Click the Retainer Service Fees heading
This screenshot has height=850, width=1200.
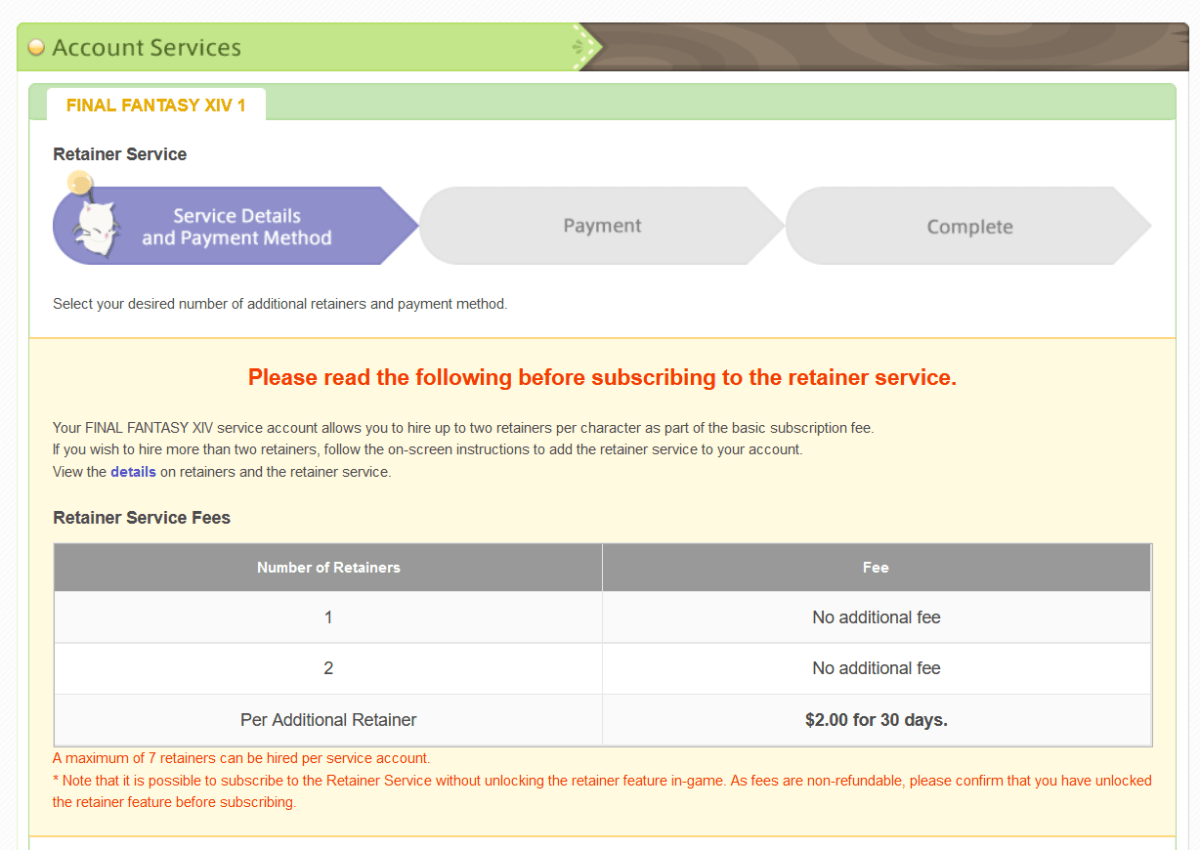[141, 517]
